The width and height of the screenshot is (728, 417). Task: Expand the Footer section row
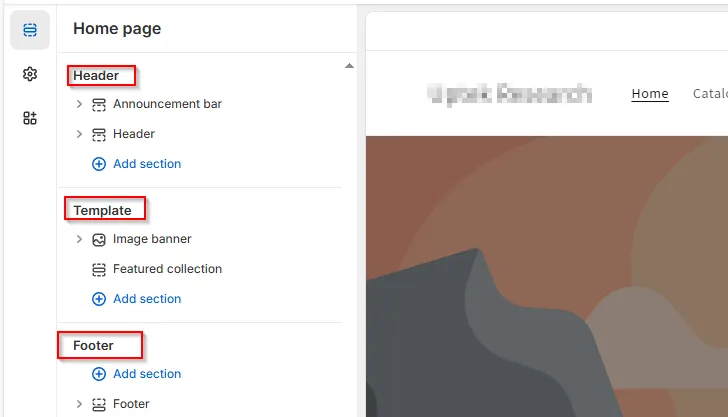click(79, 404)
